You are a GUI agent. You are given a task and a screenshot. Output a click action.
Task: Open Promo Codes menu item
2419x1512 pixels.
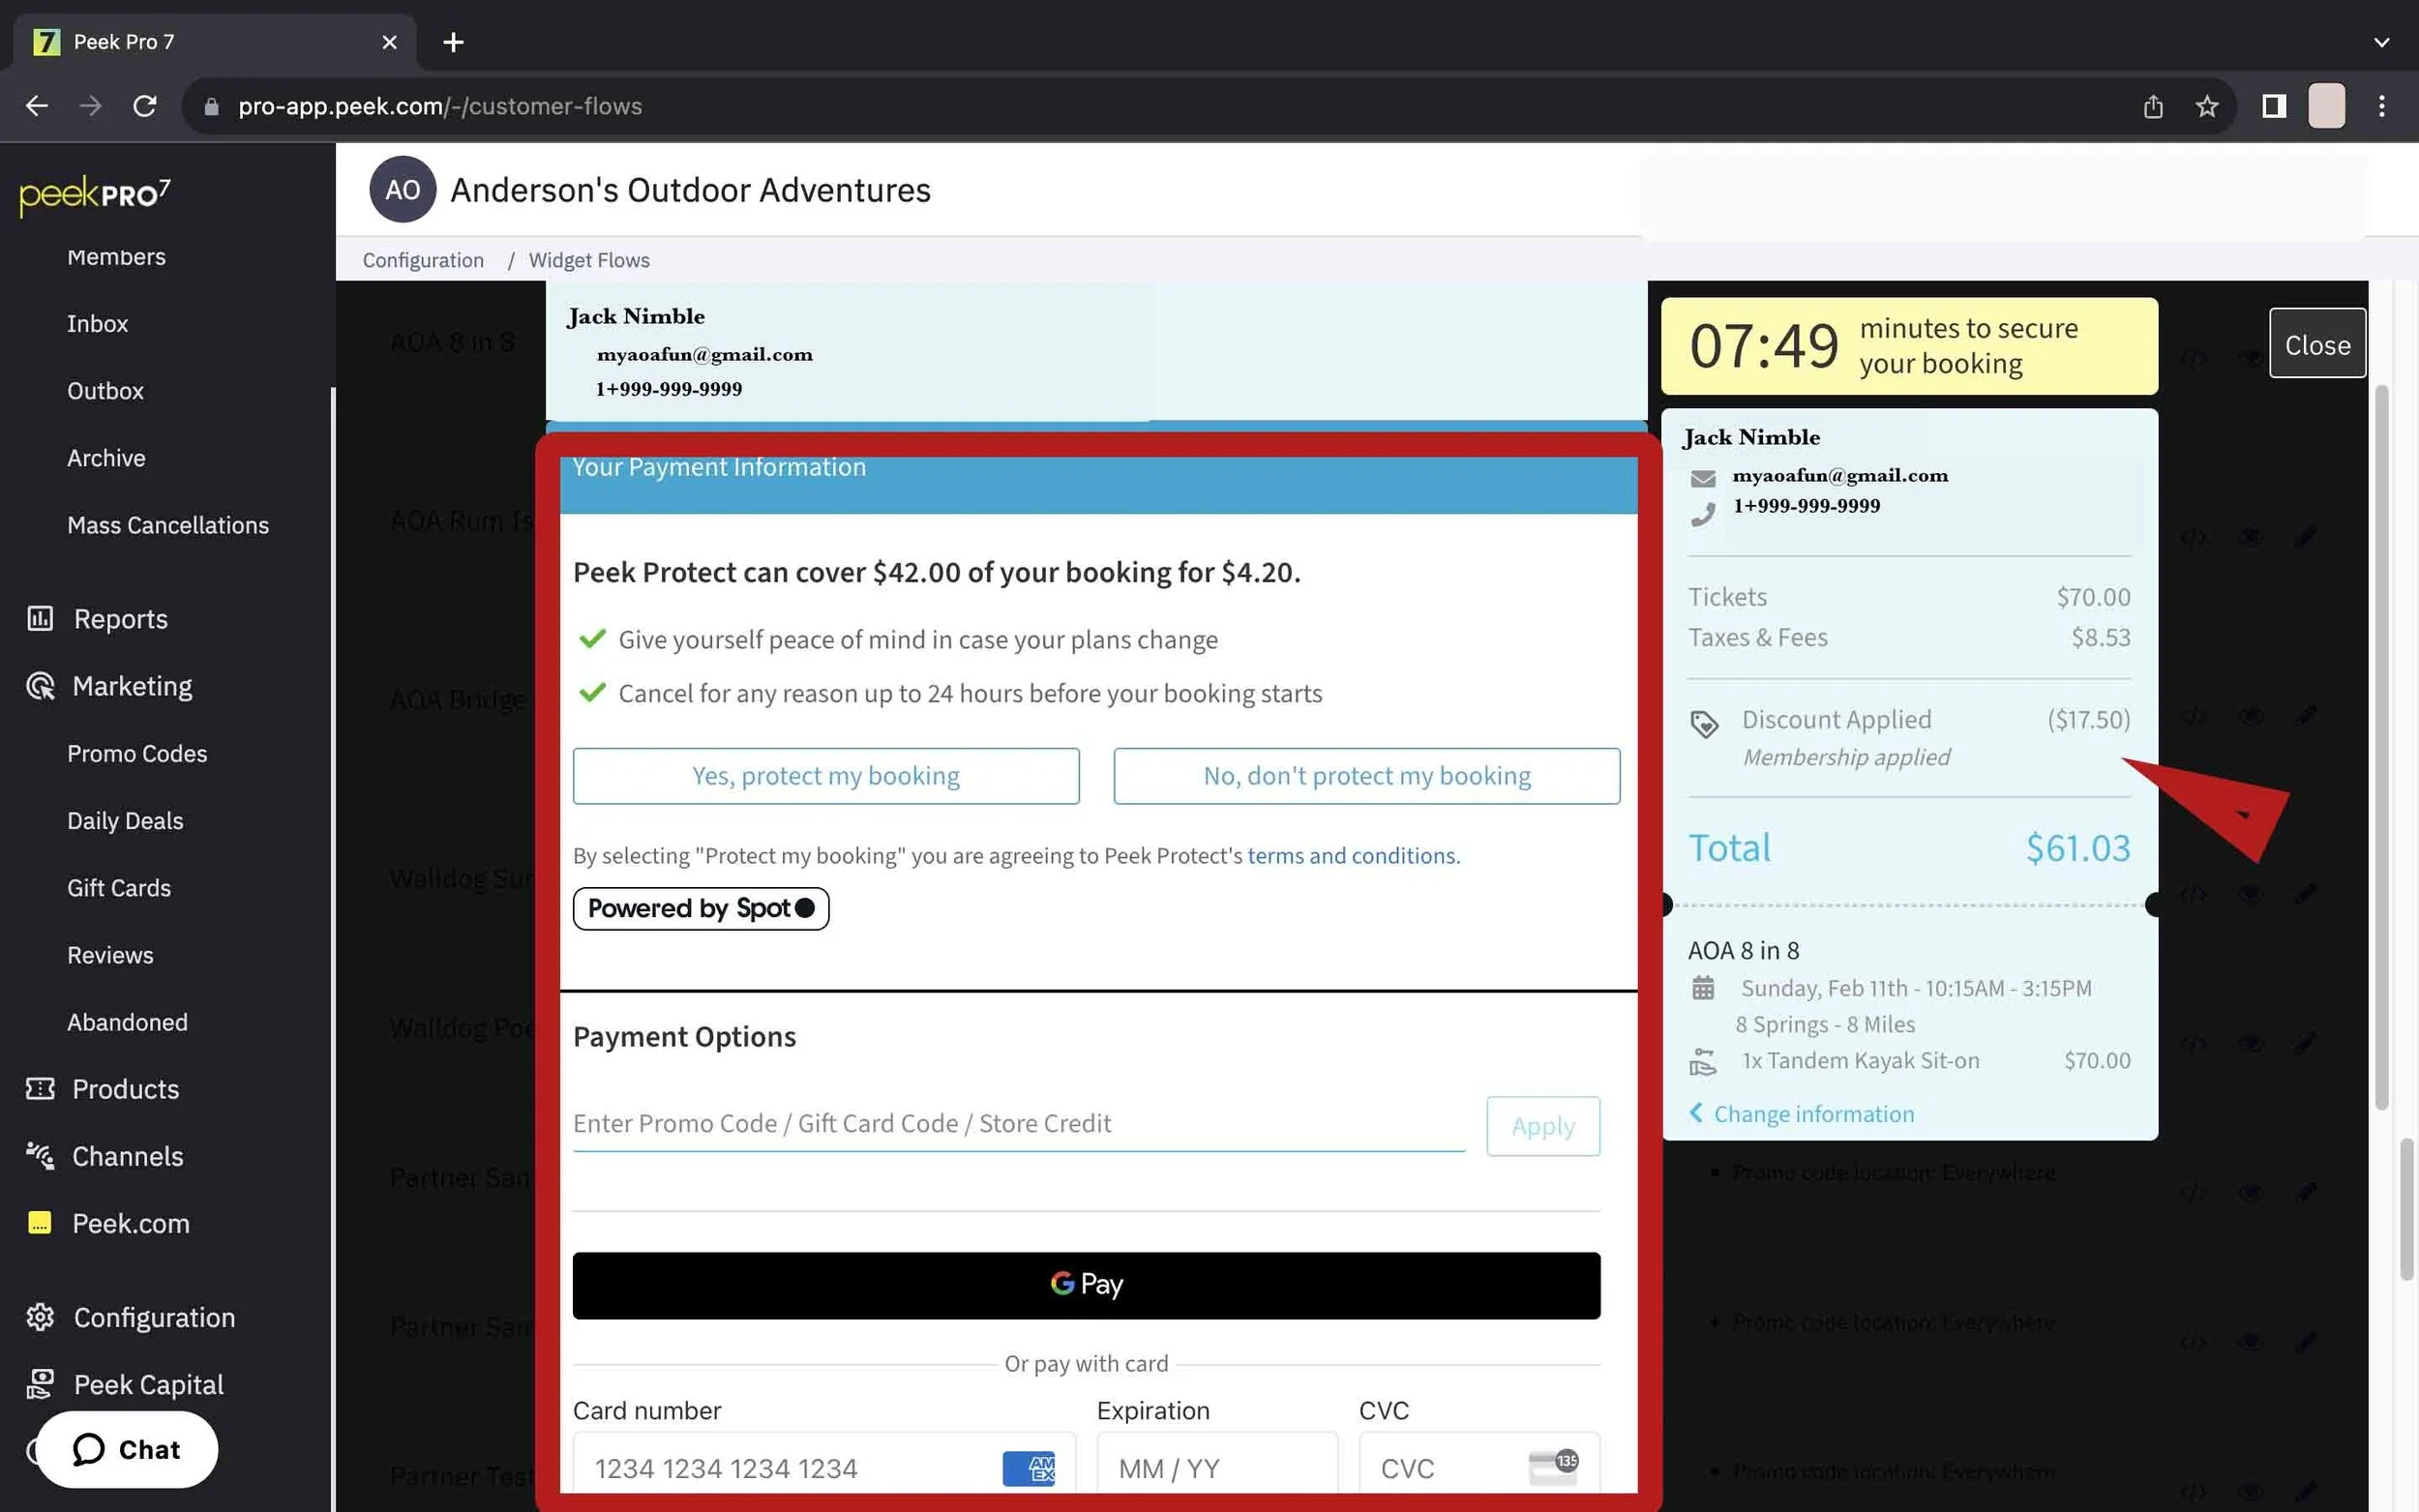point(137,754)
